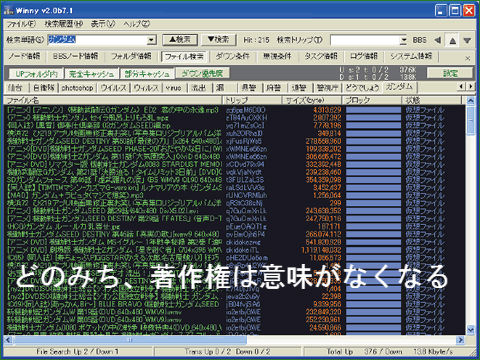Click the block bar of the 1,256,064 row

point(373,196)
